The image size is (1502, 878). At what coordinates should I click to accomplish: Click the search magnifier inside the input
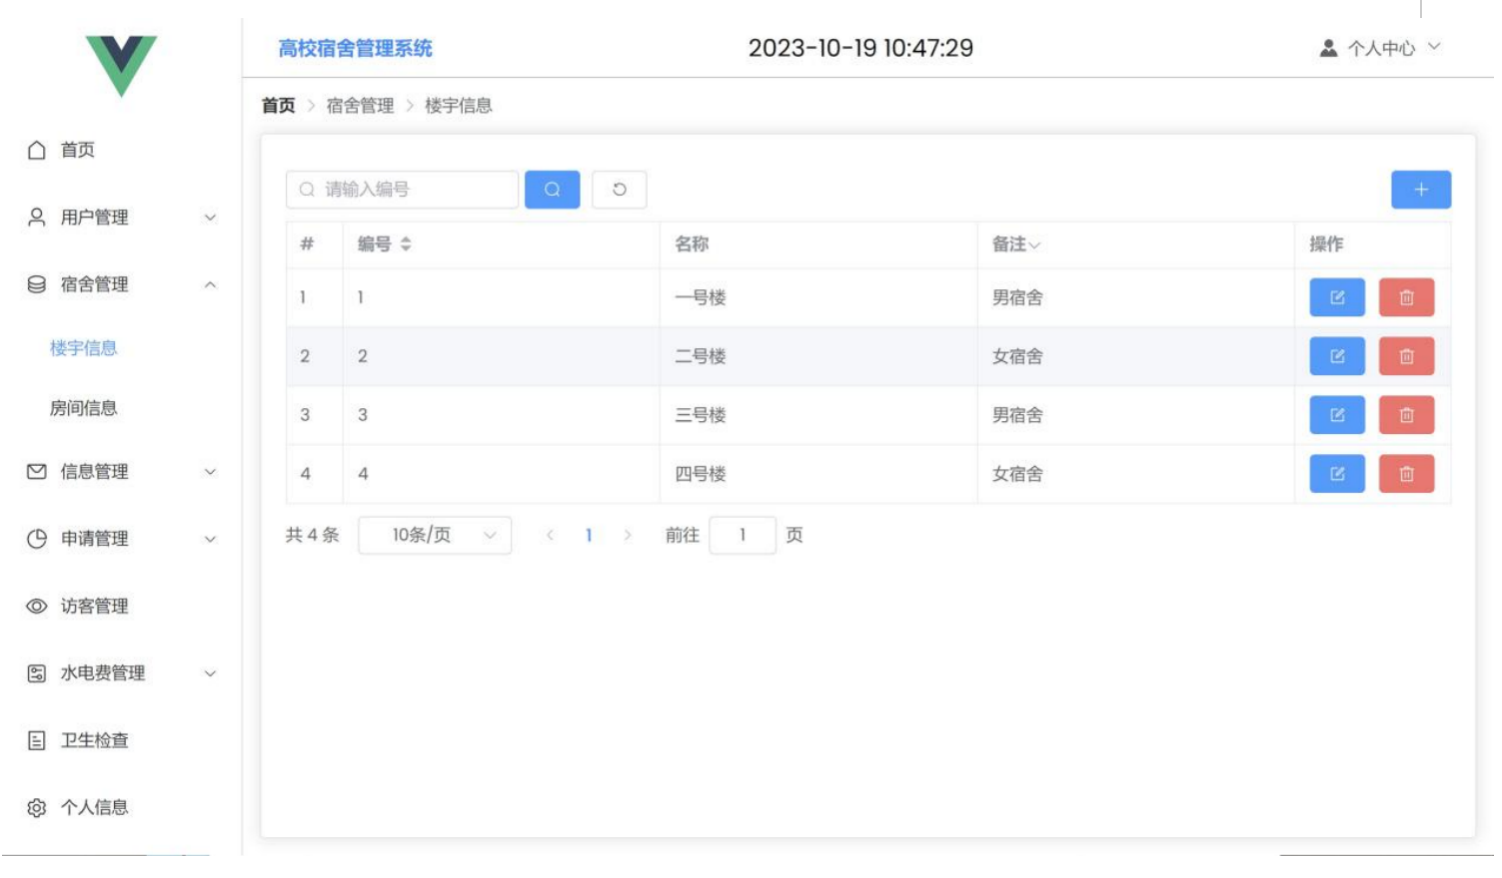(x=307, y=189)
